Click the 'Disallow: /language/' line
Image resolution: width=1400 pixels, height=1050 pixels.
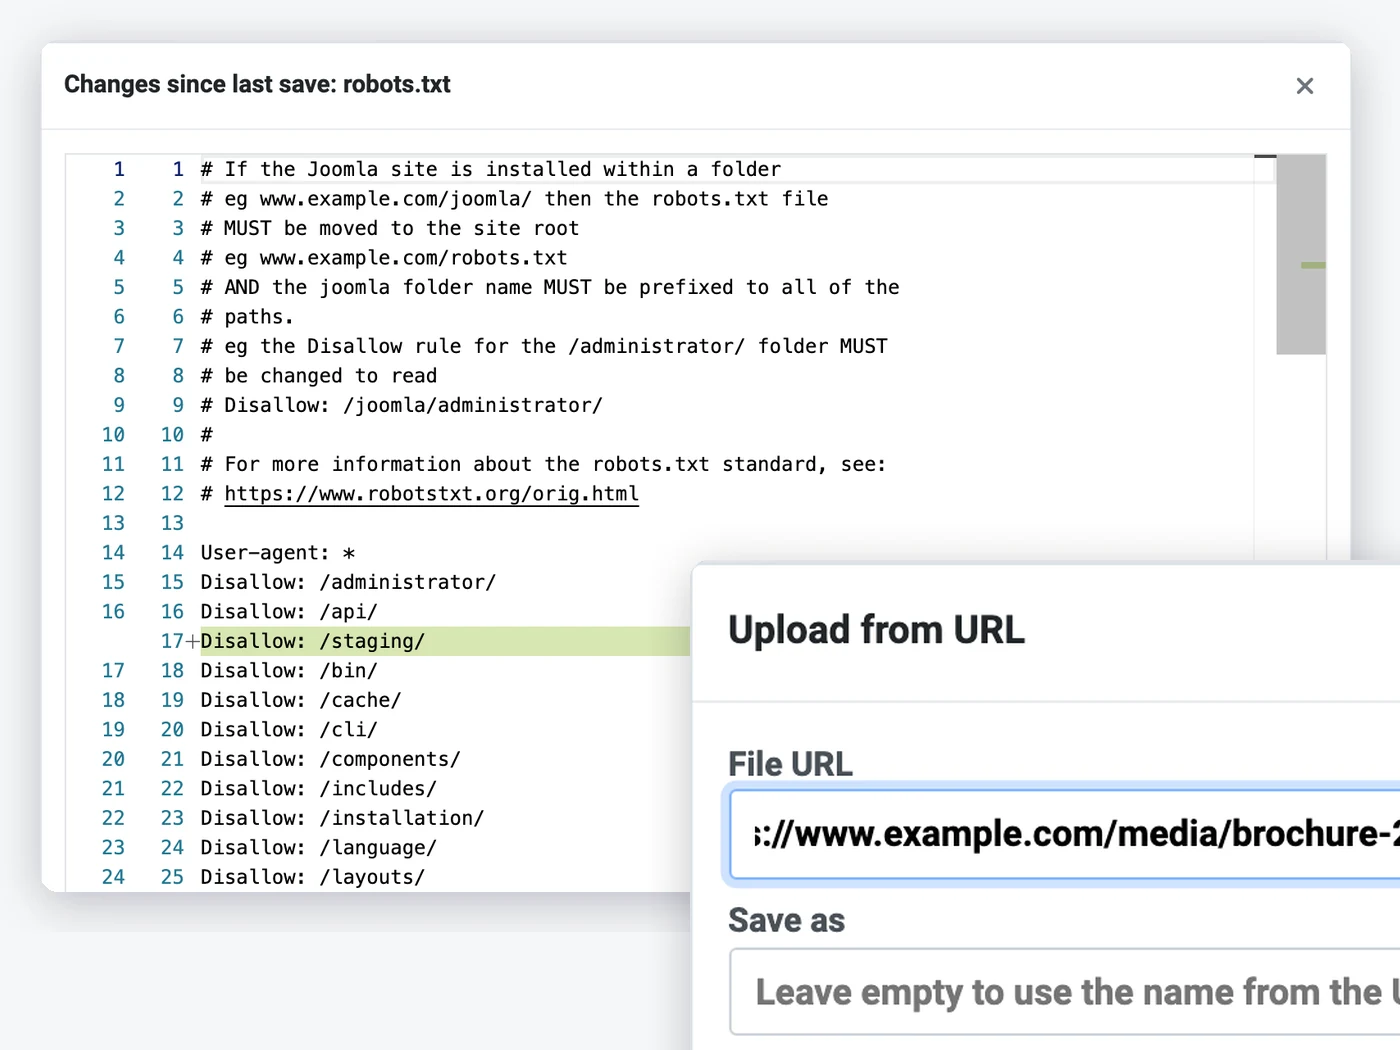(319, 848)
